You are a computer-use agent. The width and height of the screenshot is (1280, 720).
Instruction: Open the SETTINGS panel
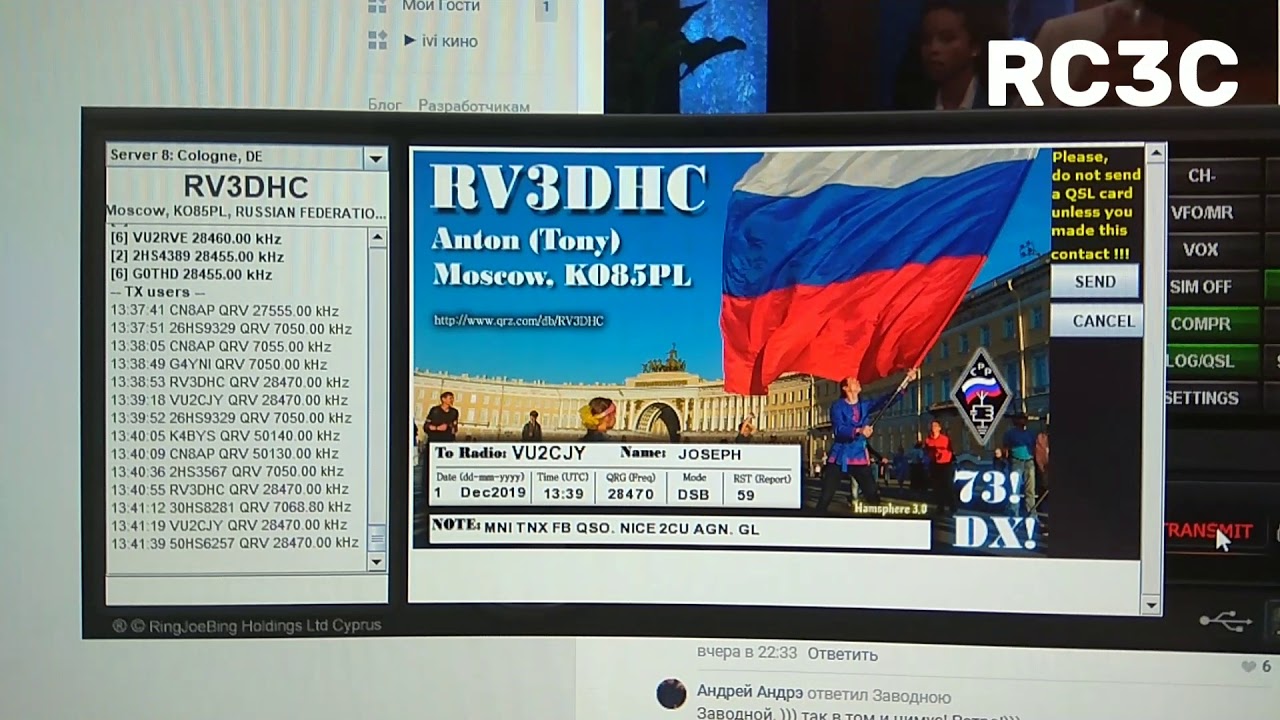click(1202, 398)
